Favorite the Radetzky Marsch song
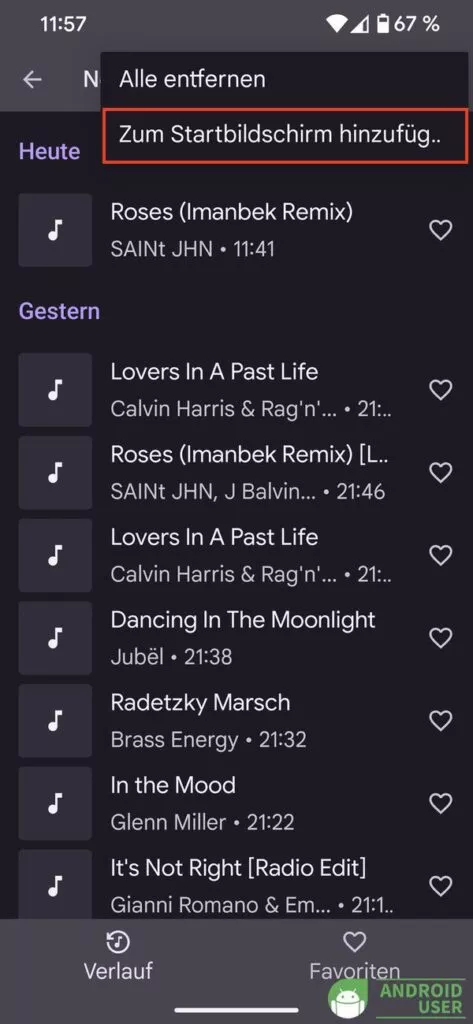Screen dimensions: 473x1024 (440, 720)
